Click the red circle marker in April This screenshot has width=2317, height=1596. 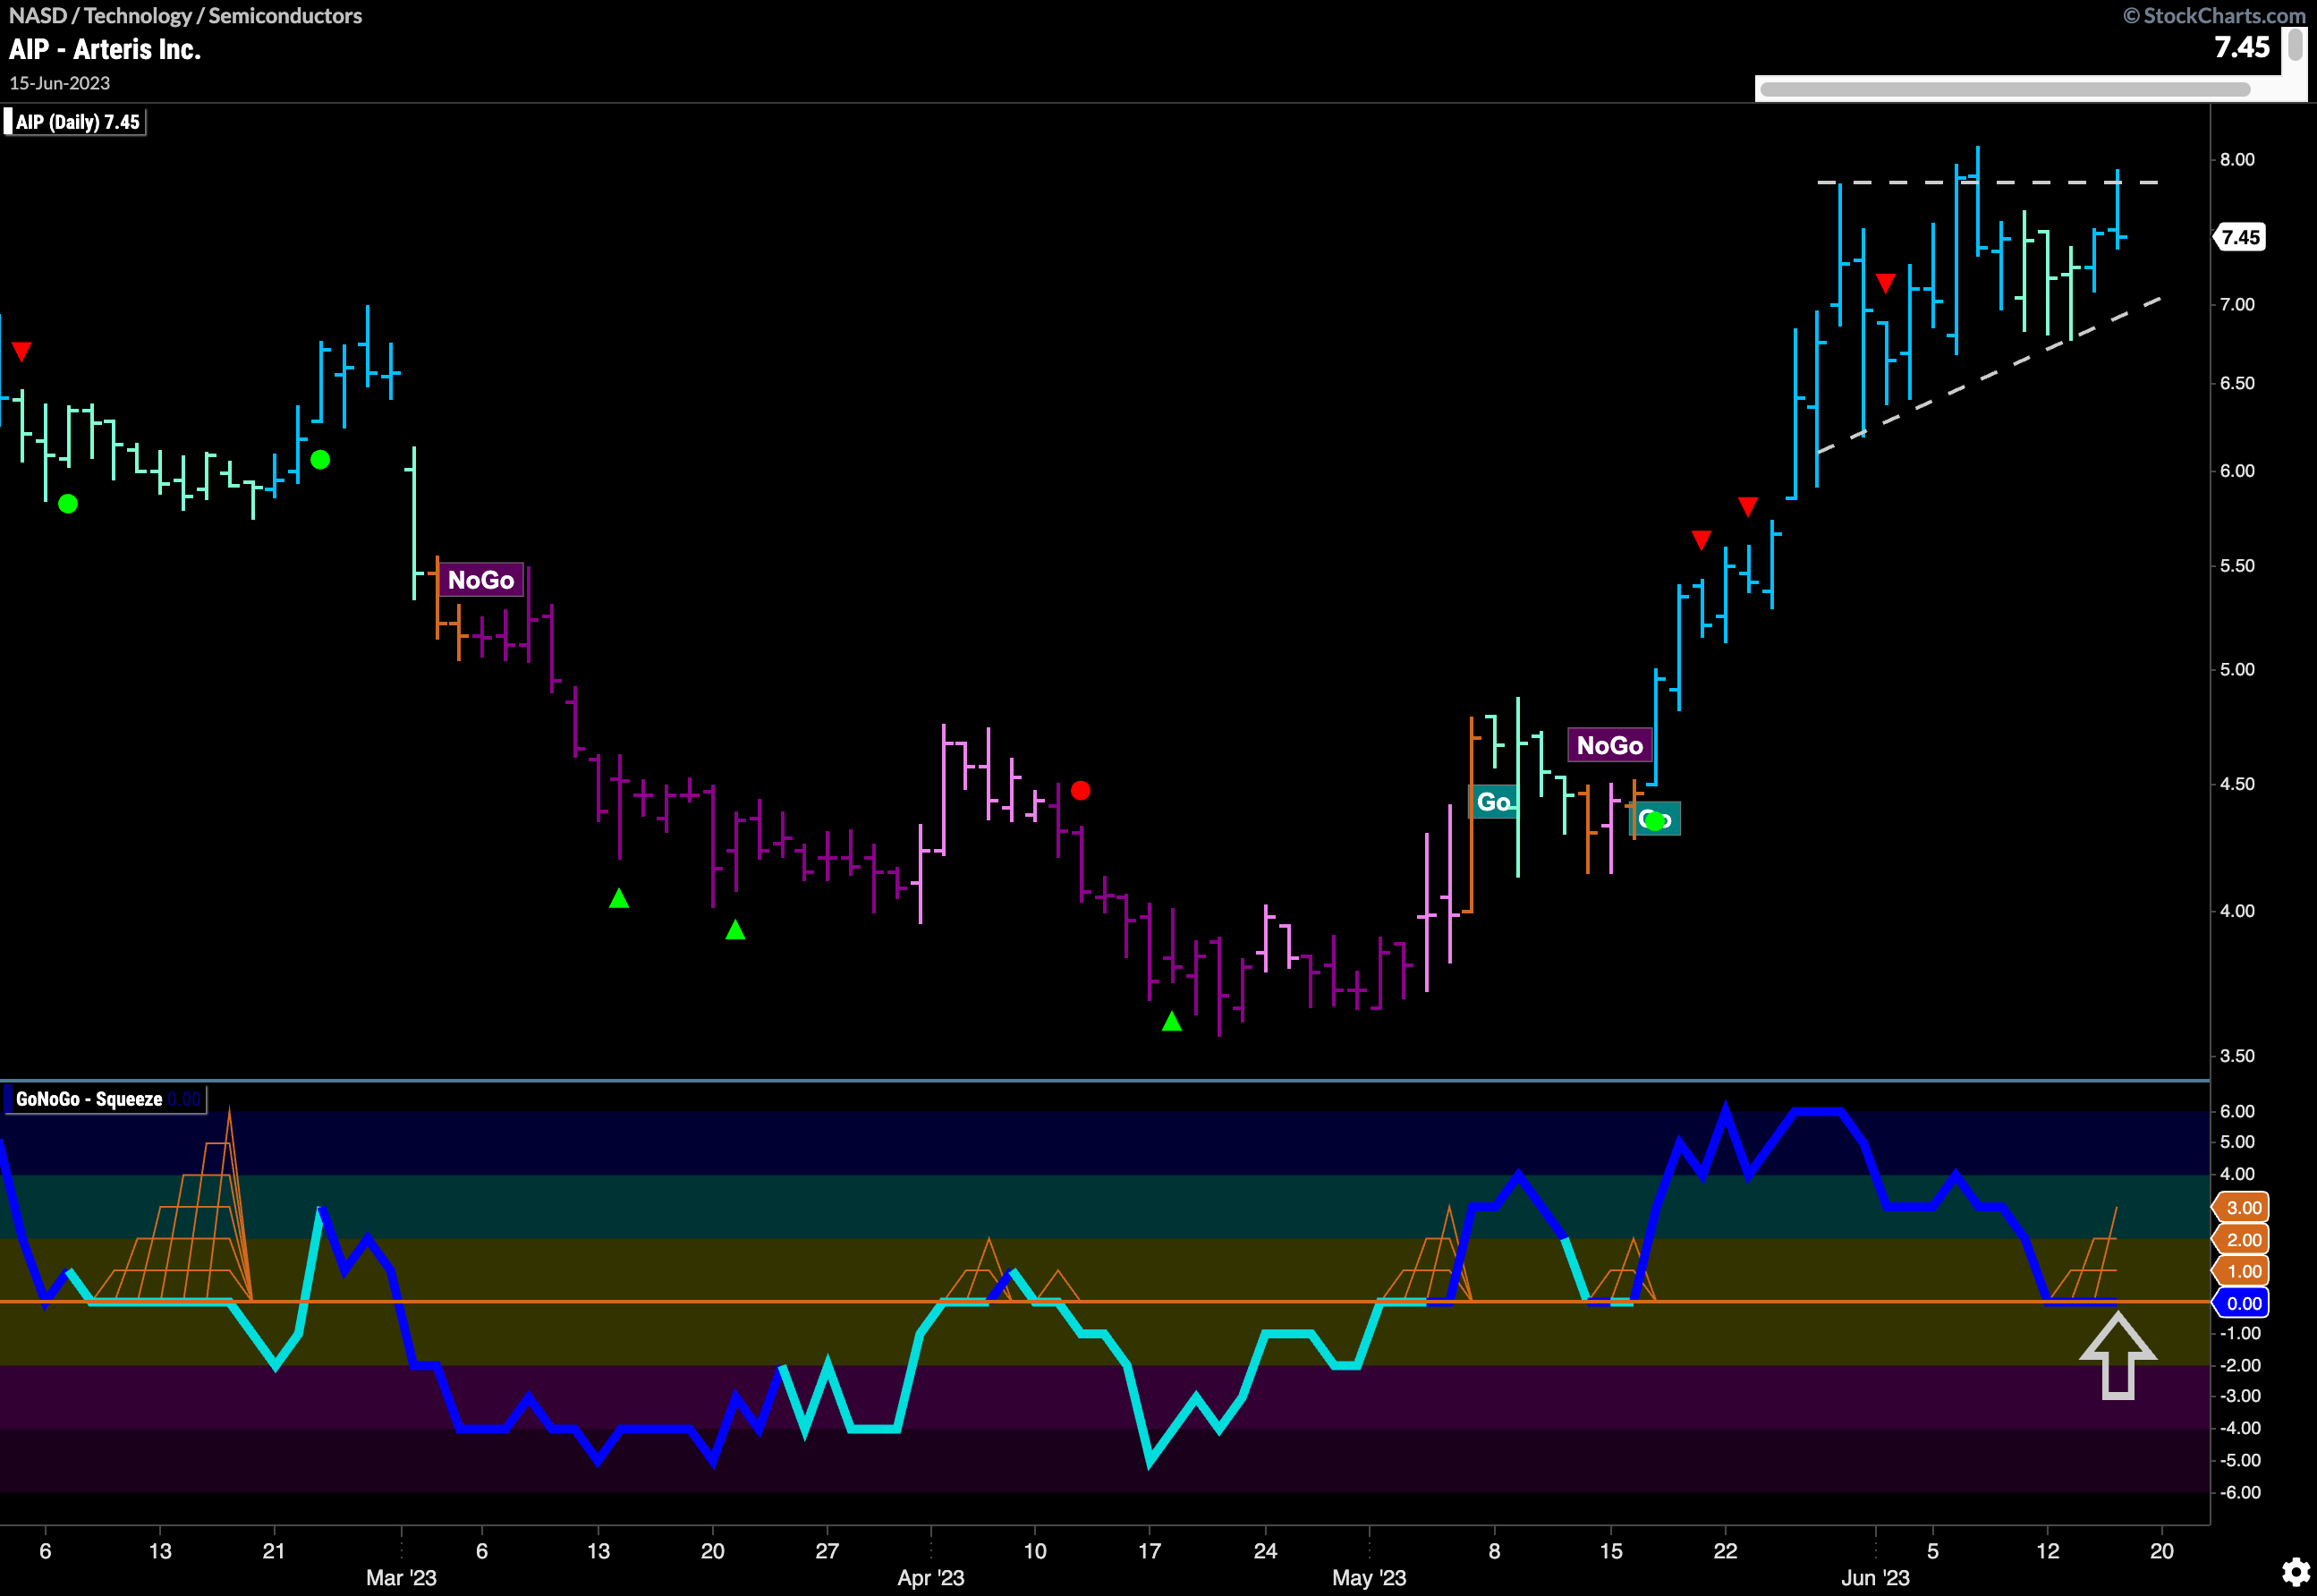tap(1080, 791)
